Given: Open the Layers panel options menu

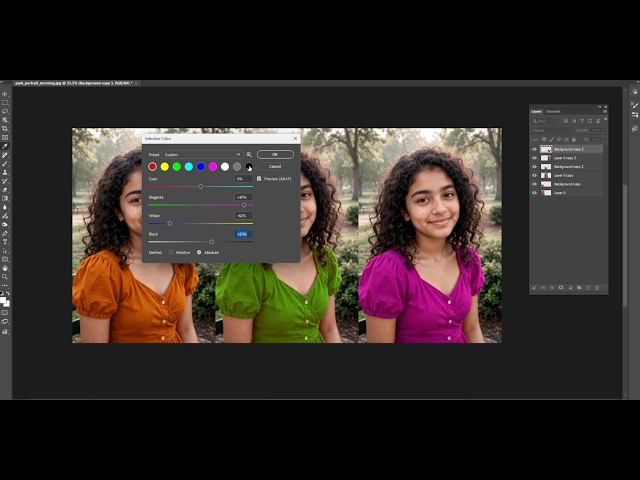Looking at the screenshot, I should coord(605,111).
